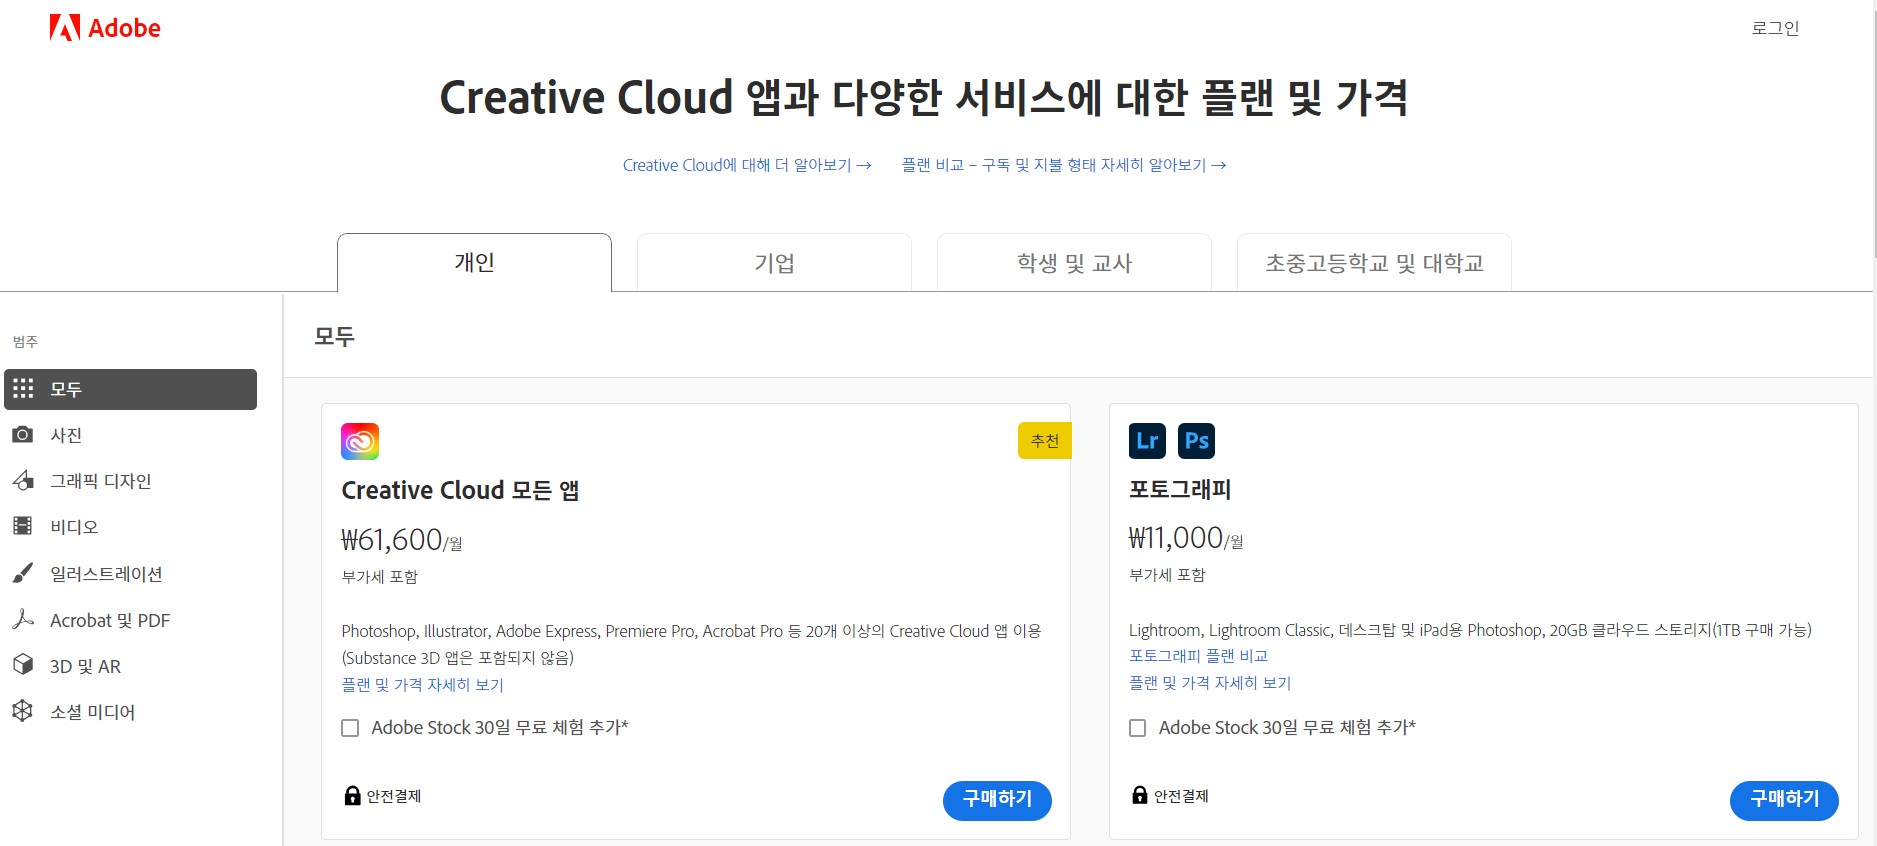Open the 초중고등학교 및 대학교 tab
1877x846 pixels.
pos(1374,263)
